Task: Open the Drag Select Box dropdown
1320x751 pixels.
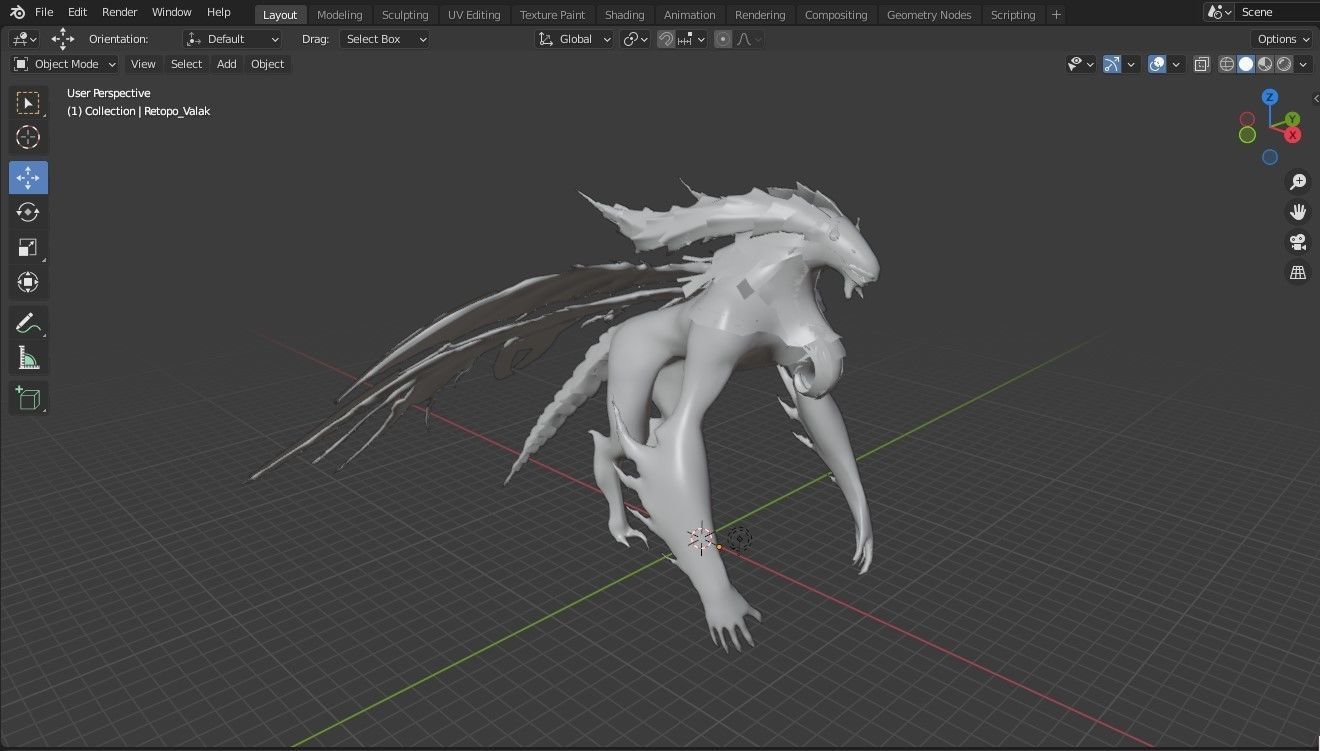Action: click(384, 39)
